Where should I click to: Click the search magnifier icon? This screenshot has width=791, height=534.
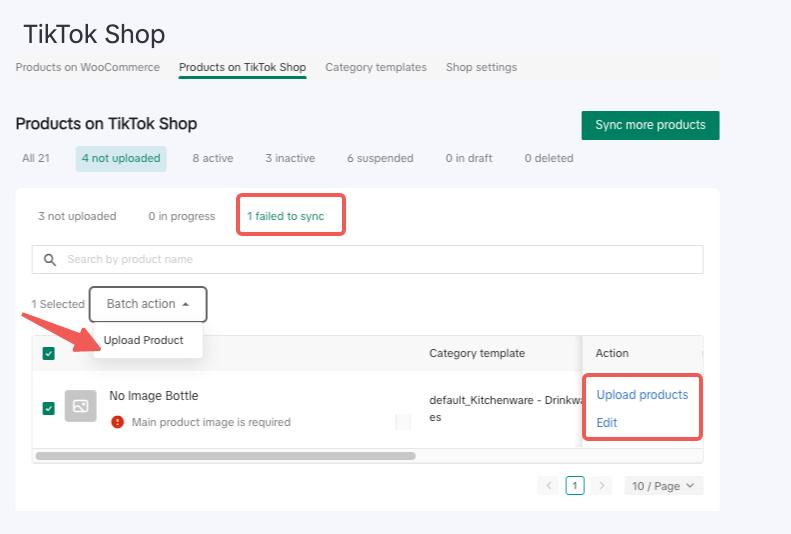(x=50, y=260)
